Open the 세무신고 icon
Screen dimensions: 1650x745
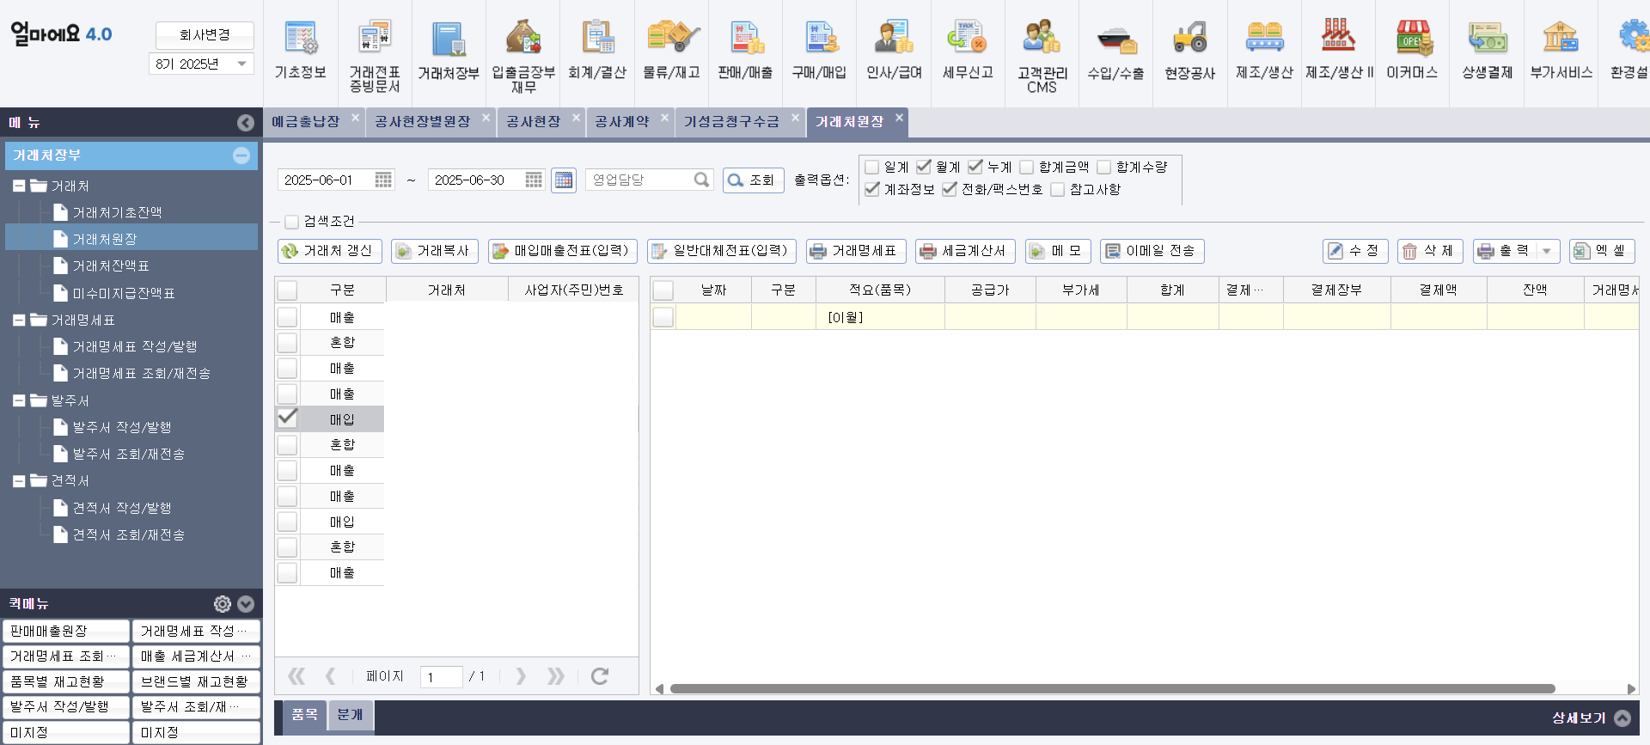(967, 50)
